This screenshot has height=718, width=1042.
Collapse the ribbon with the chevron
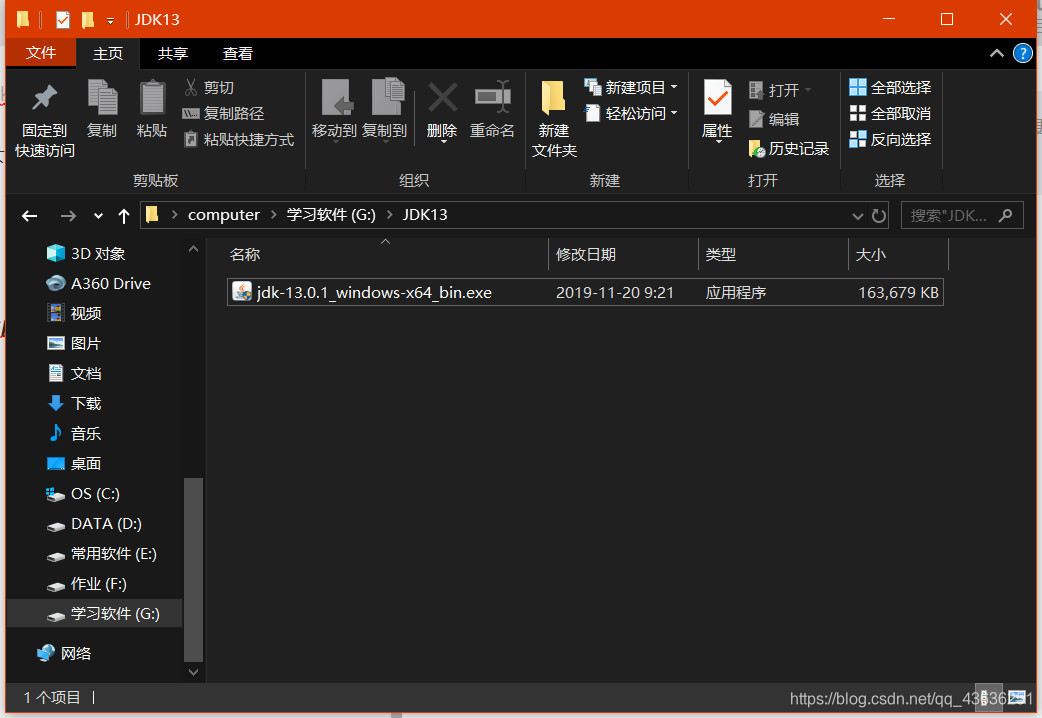(996, 53)
